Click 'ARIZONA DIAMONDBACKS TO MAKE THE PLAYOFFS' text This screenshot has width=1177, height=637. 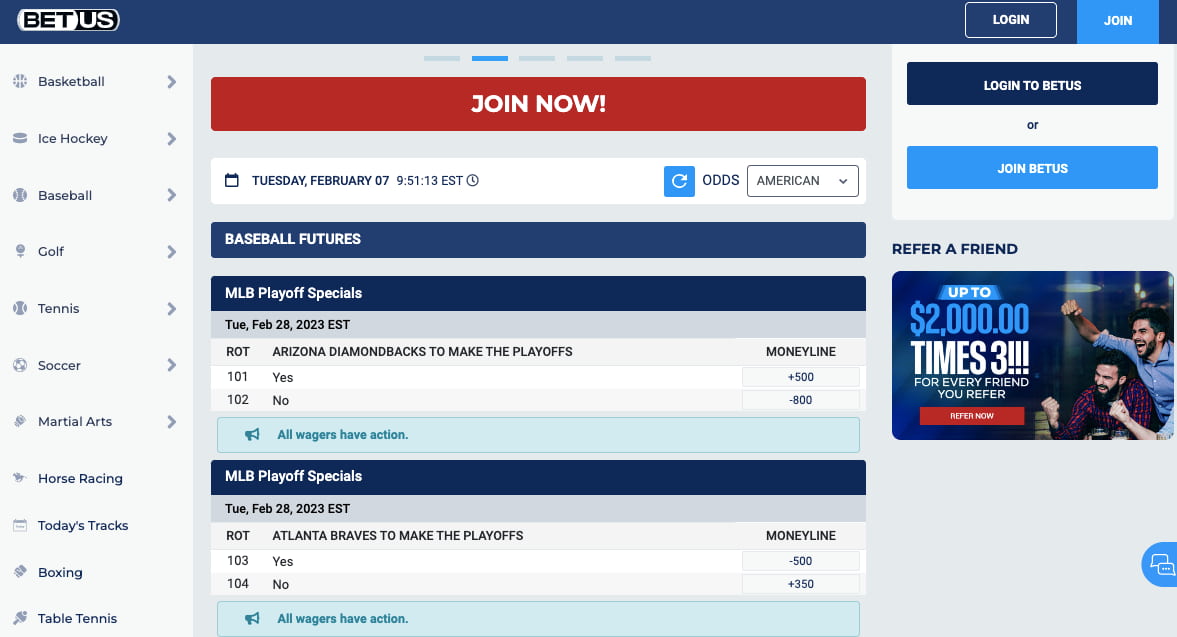[x=423, y=352]
